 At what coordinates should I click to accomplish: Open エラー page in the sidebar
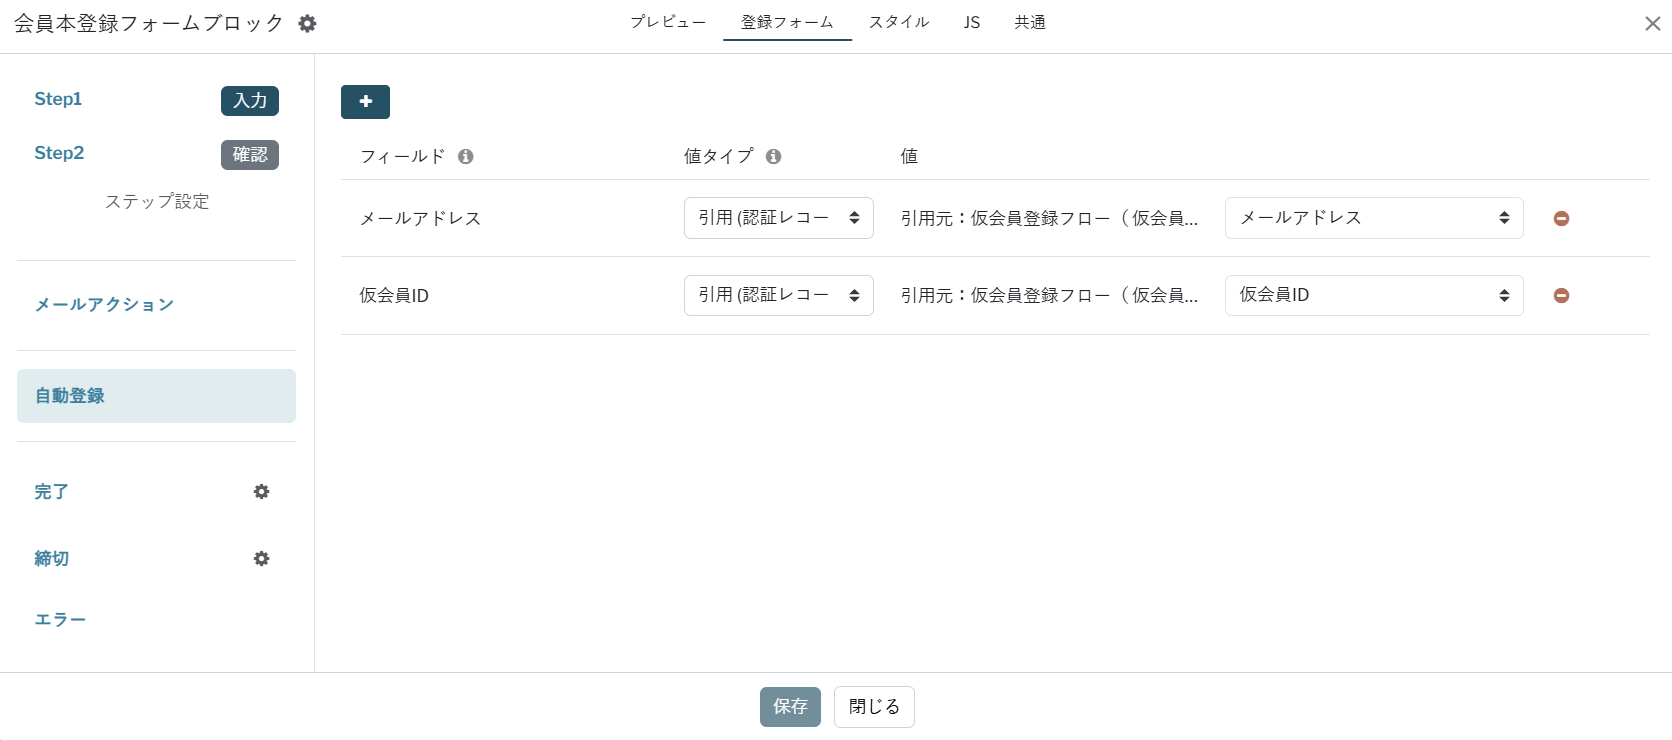[60, 620]
